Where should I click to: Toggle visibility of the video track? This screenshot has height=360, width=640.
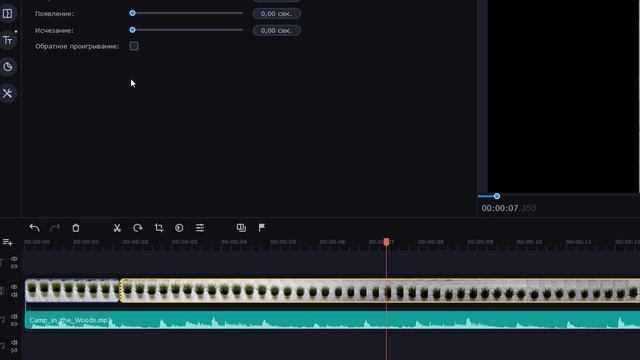pos(14,287)
